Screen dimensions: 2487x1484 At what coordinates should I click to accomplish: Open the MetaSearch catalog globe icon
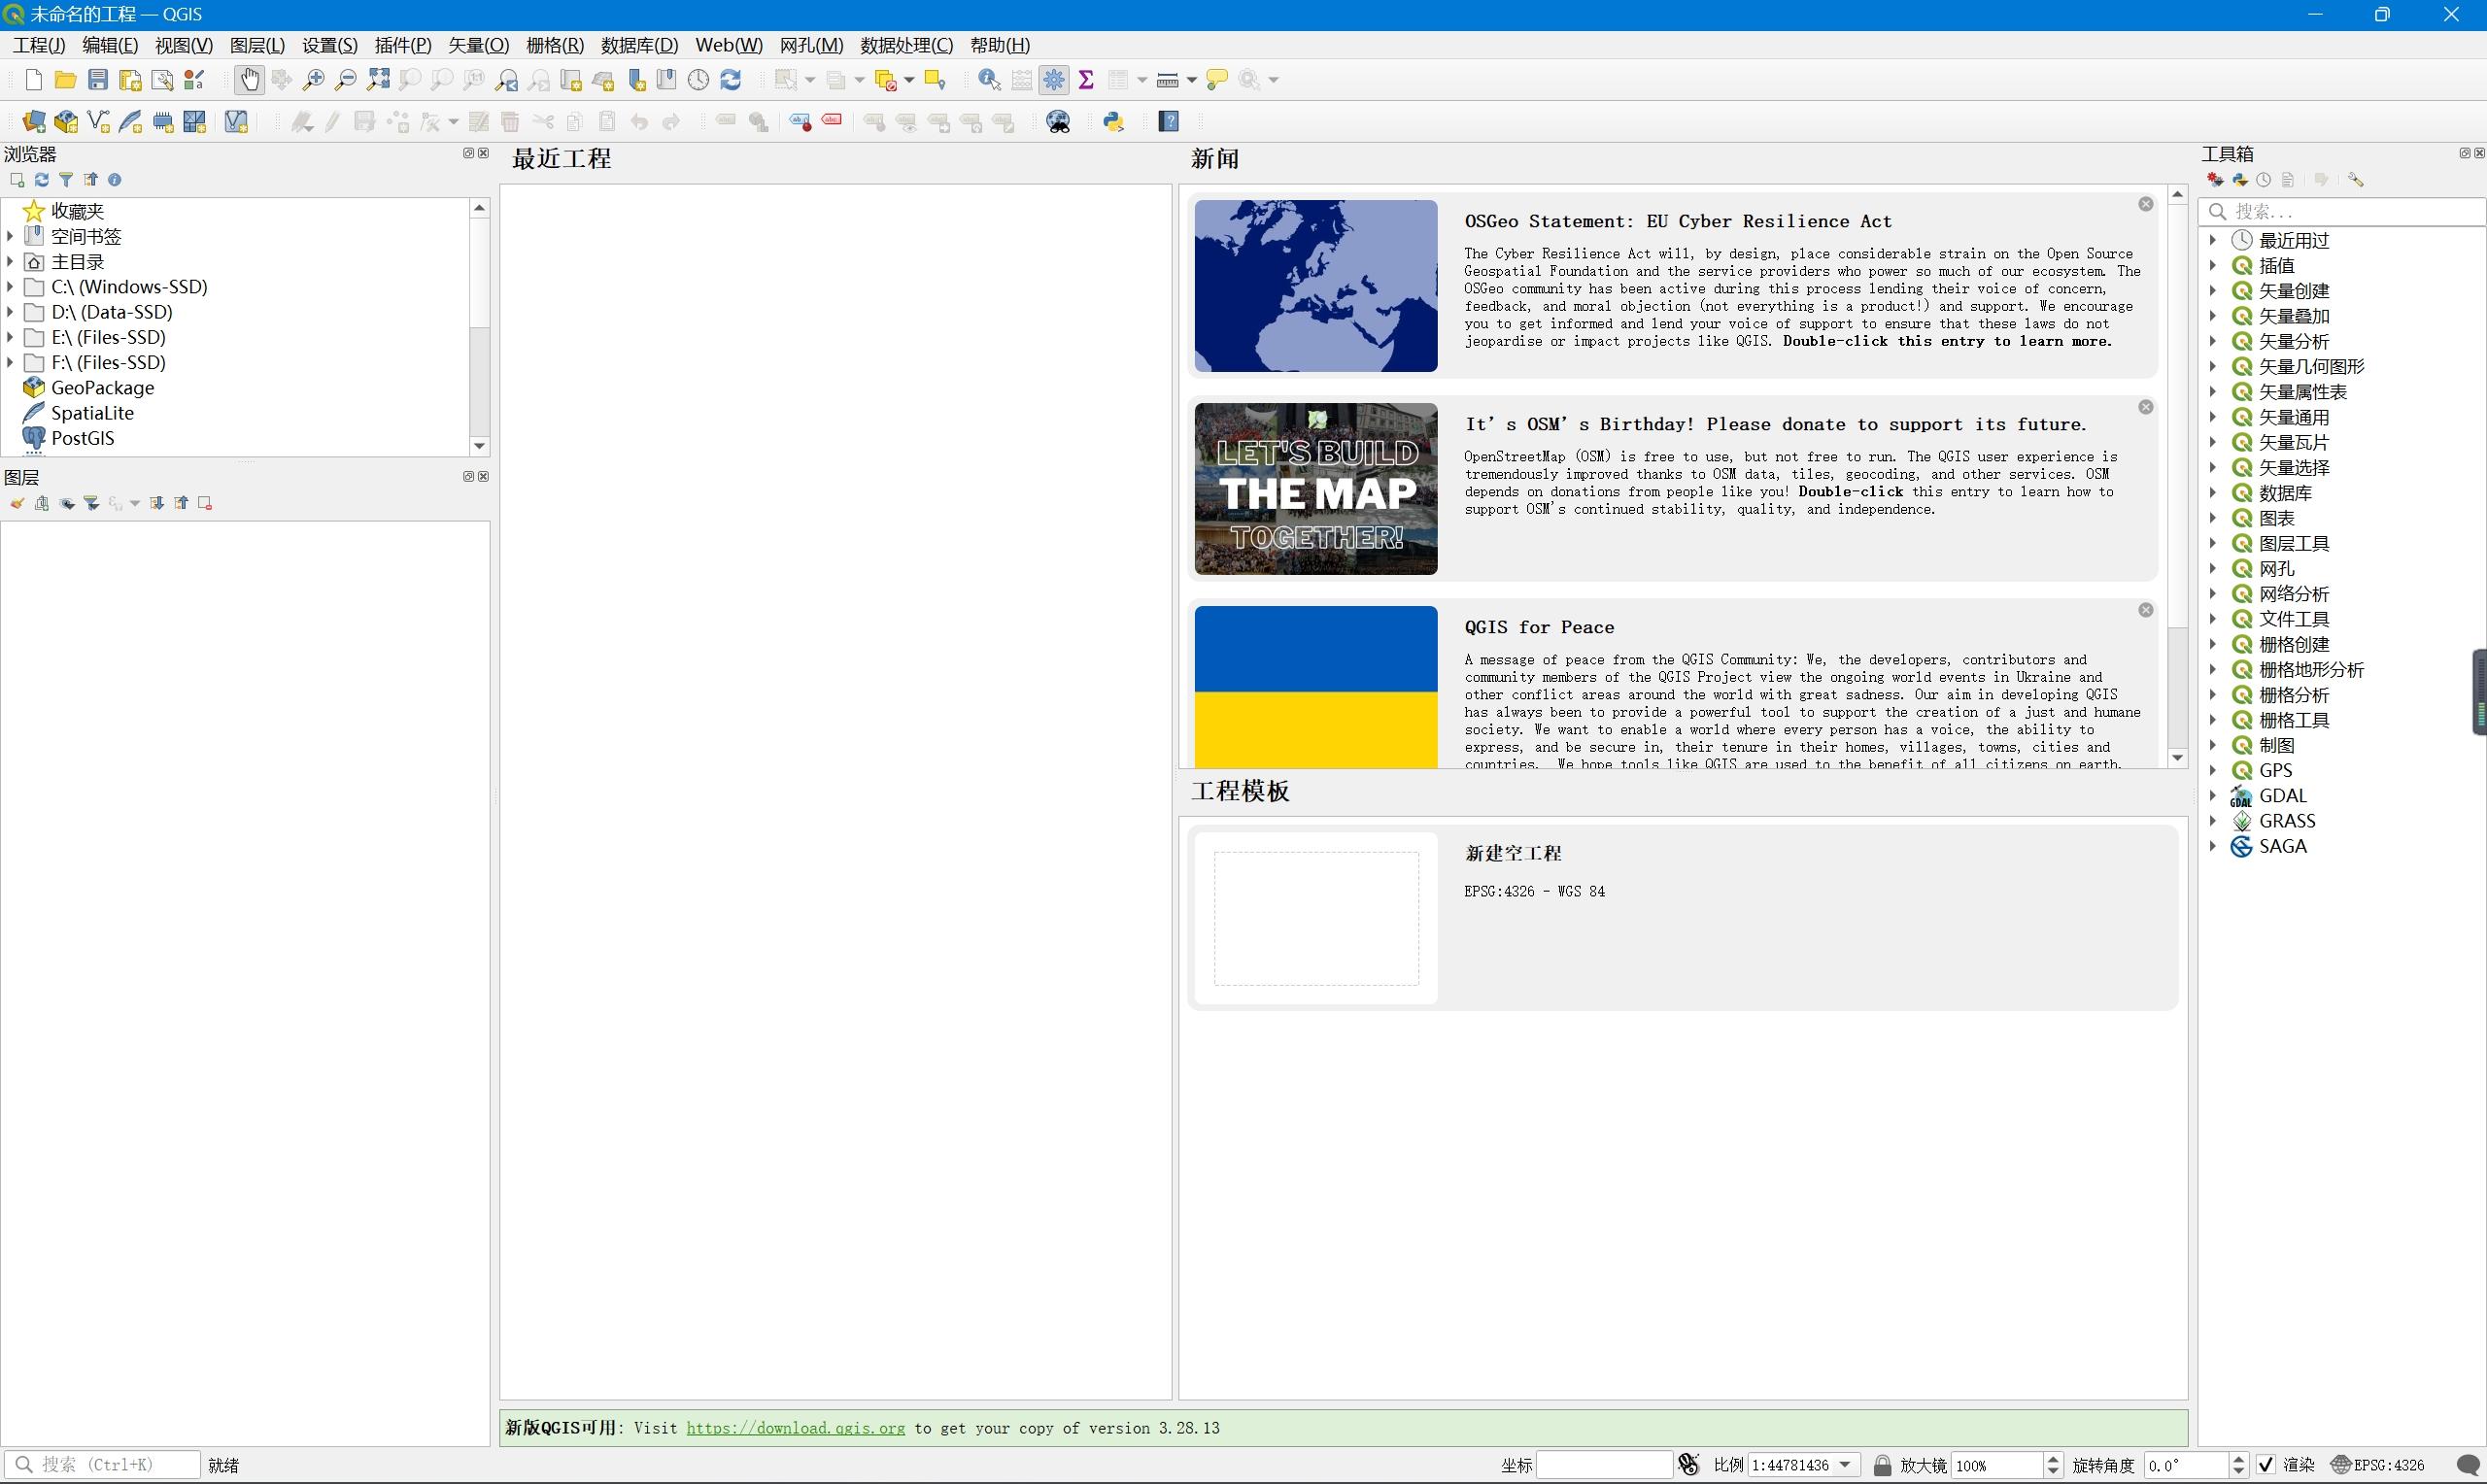(1058, 122)
